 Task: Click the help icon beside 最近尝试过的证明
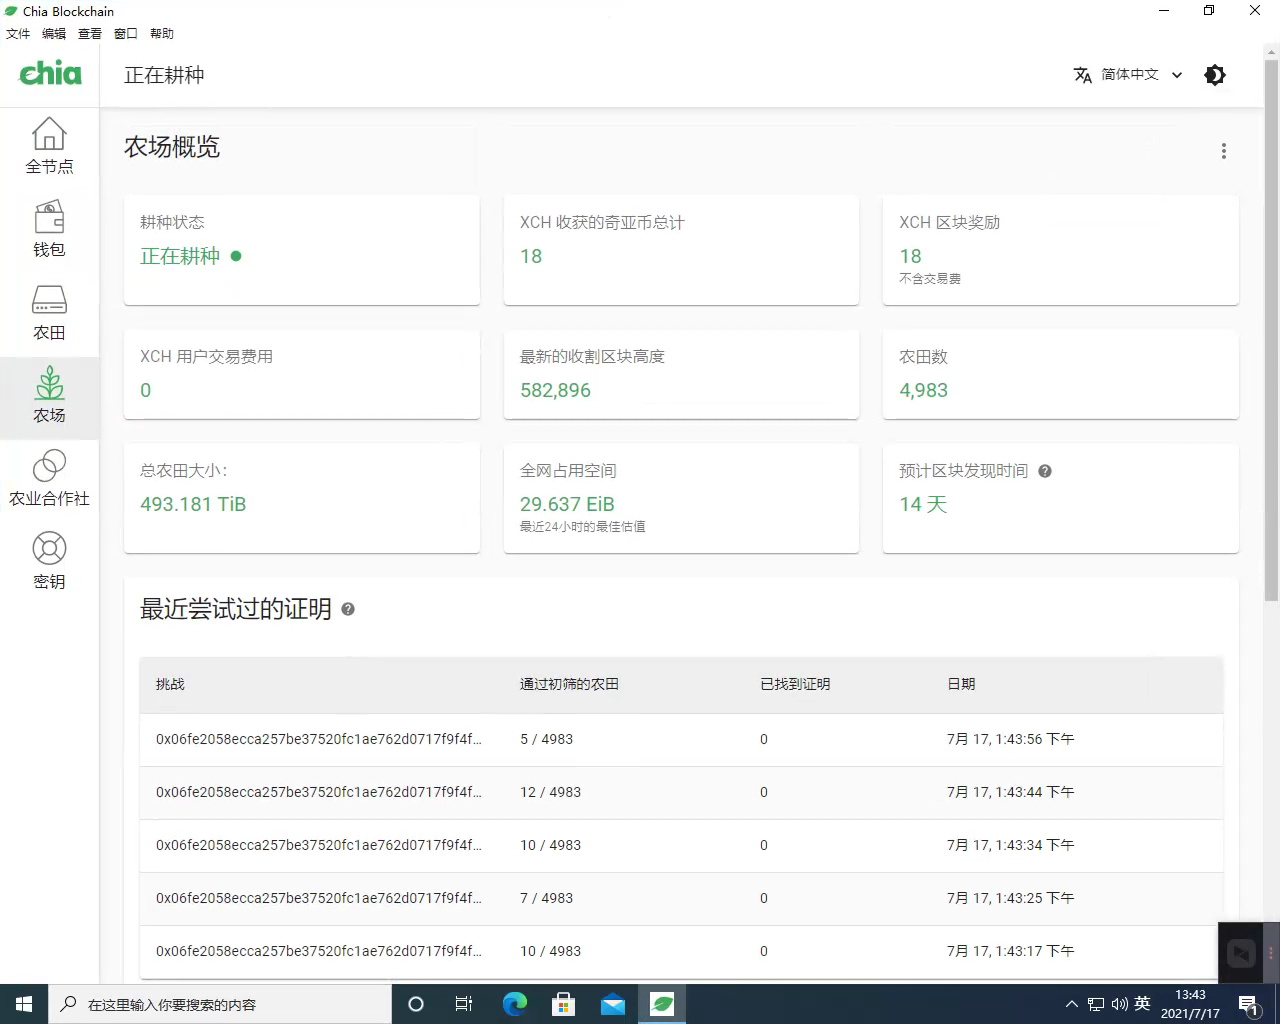point(348,609)
